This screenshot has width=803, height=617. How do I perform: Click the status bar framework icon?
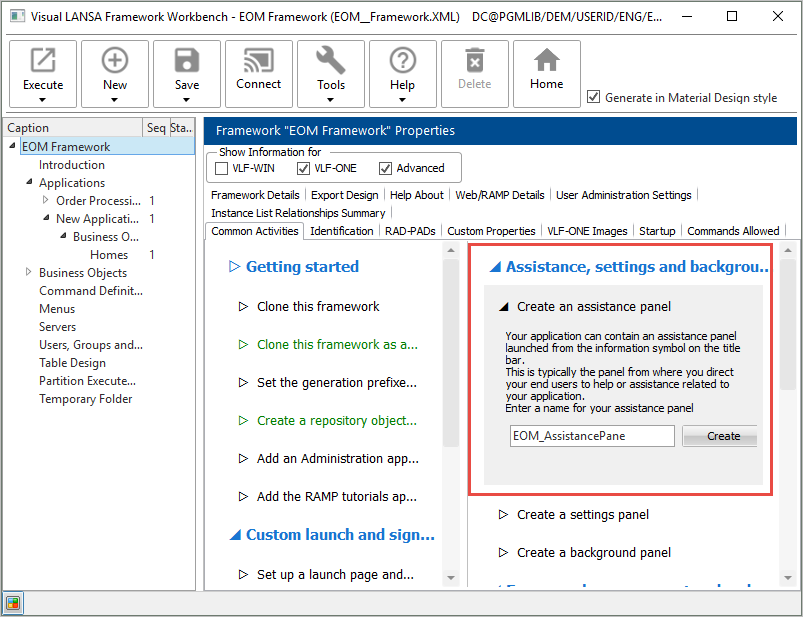[x=13, y=603]
